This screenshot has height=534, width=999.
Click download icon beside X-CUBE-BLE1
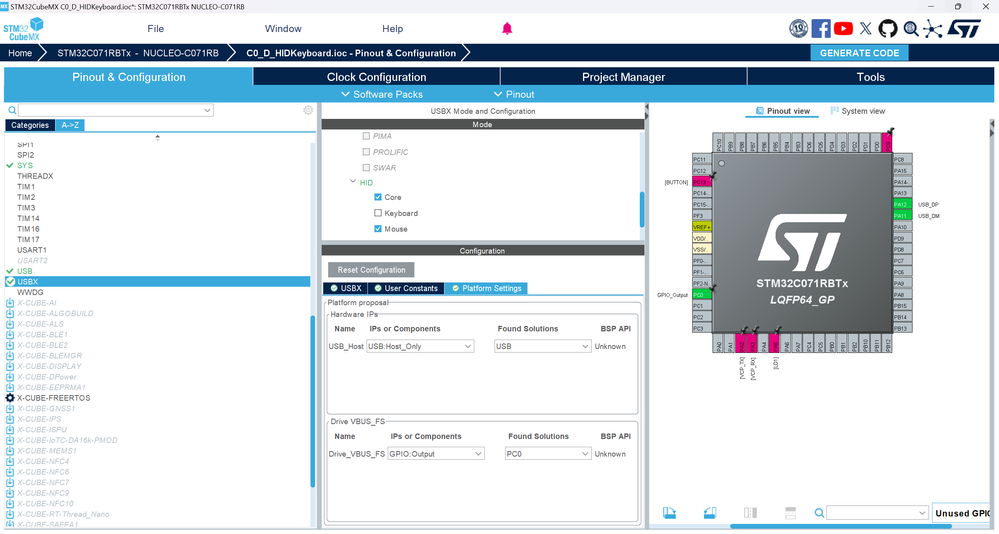[x=10, y=335]
